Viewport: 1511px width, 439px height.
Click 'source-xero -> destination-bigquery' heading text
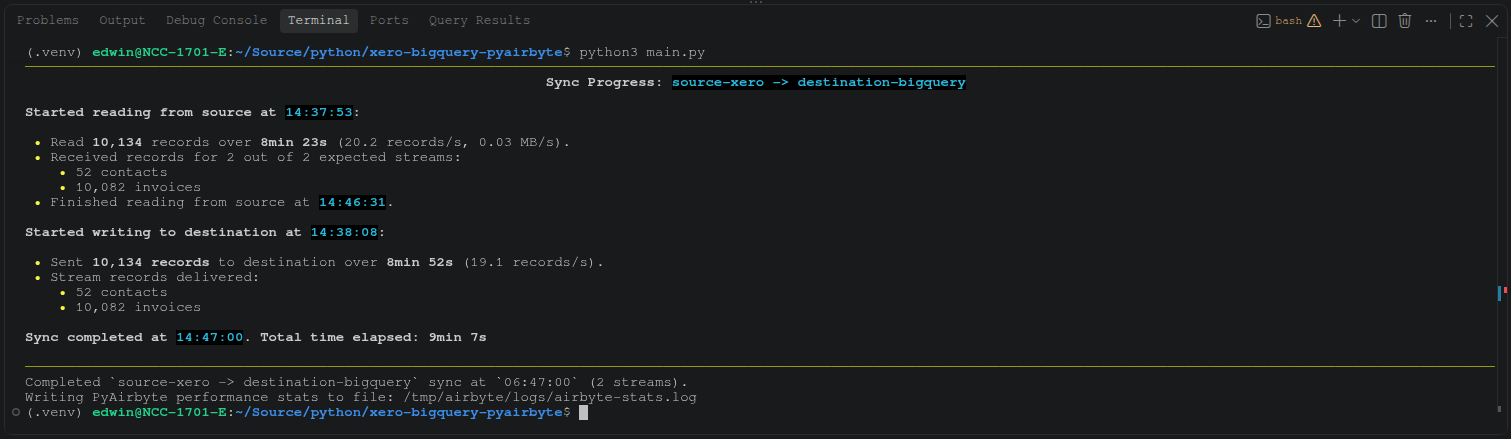coord(818,82)
